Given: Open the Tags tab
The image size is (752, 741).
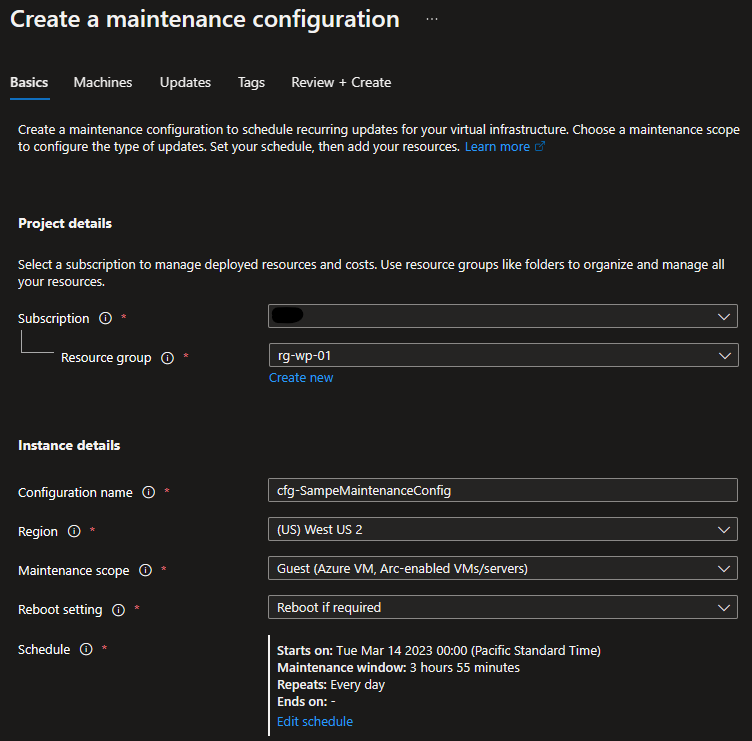Looking at the screenshot, I should tap(251, 82).
